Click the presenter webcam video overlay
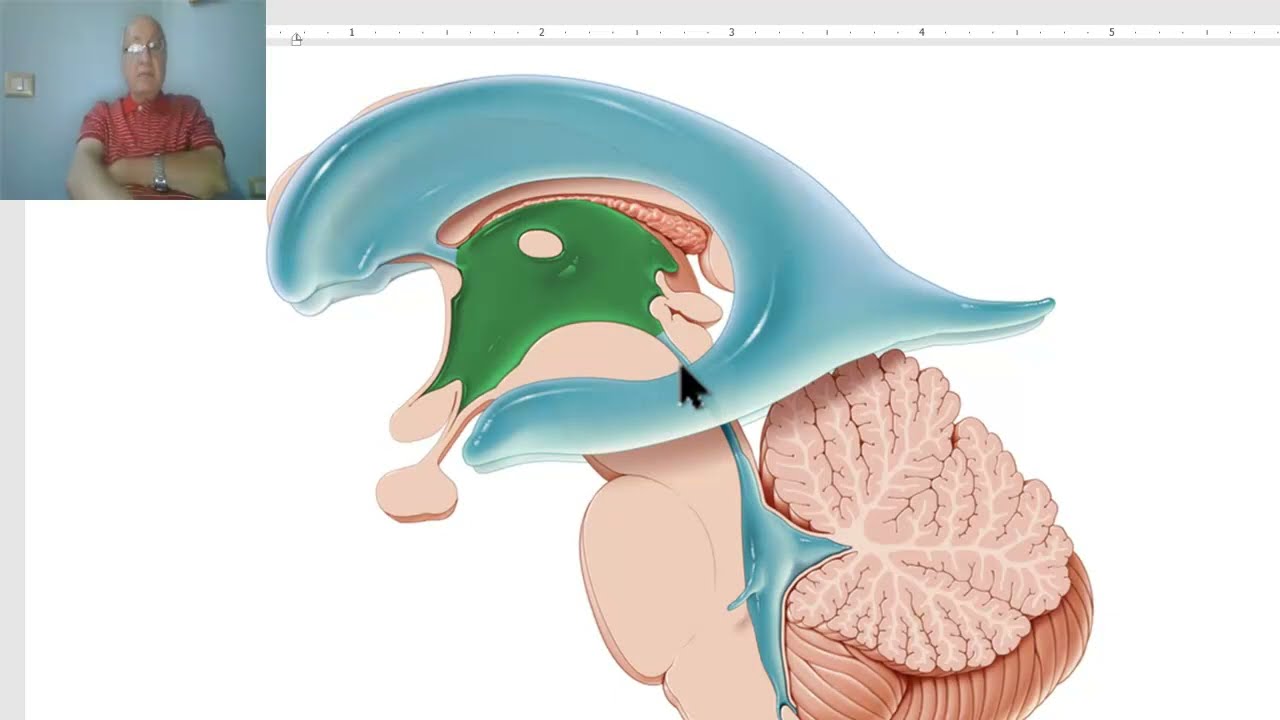The image size is (1280, 720). (x=133, y=100)
